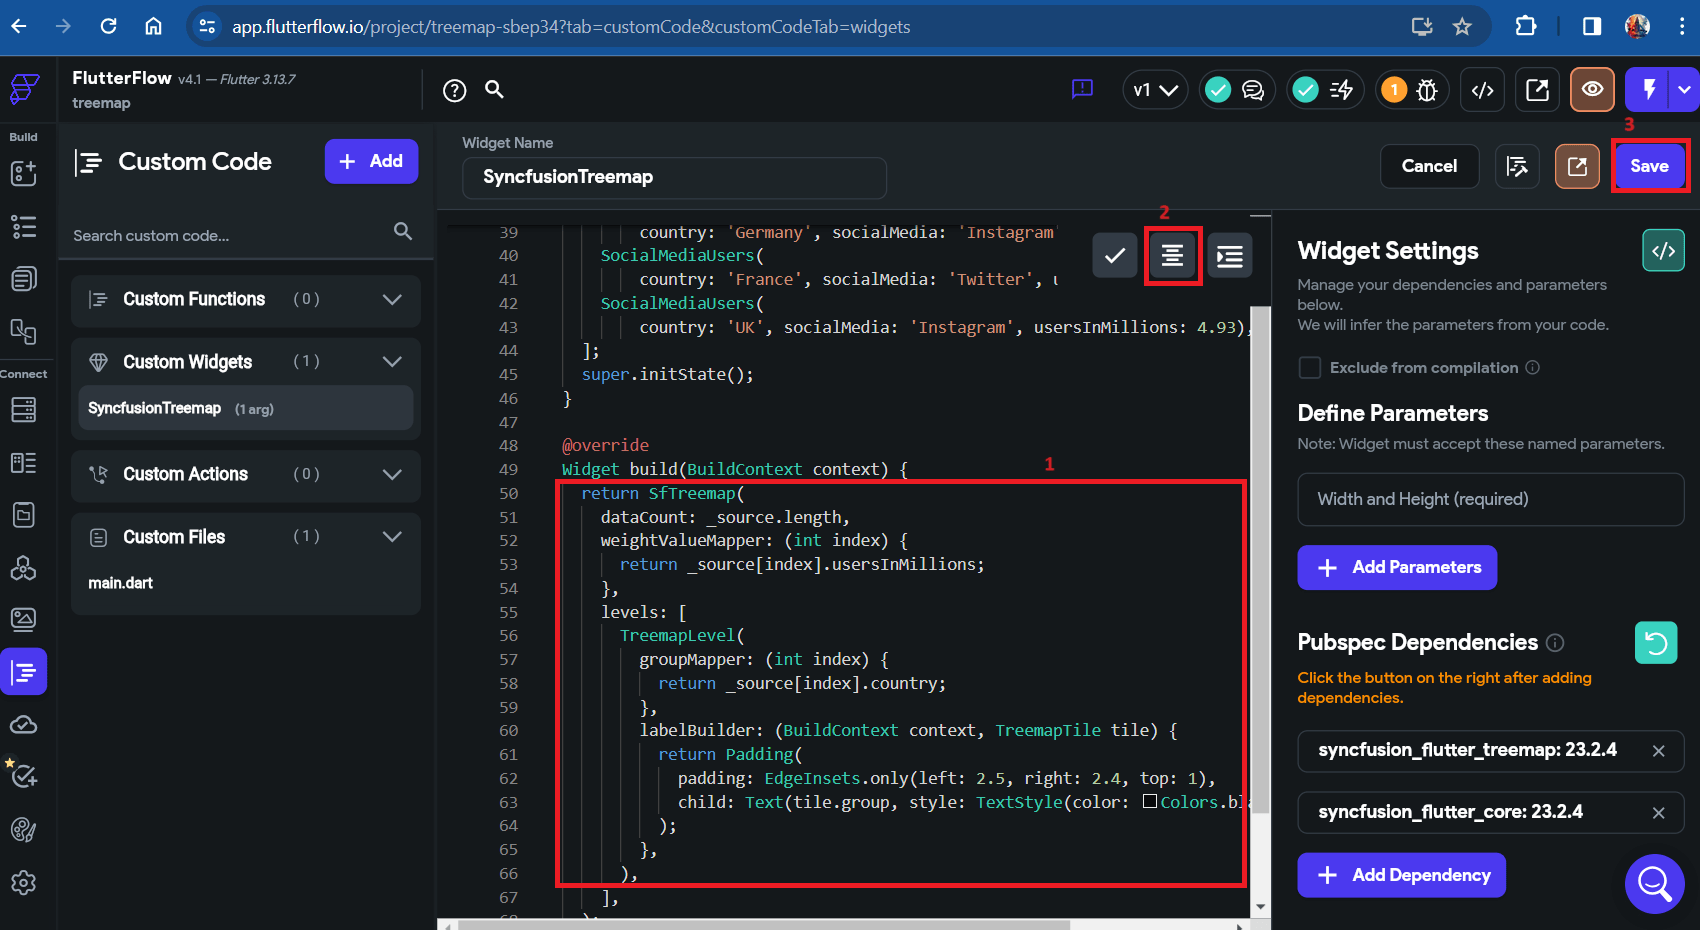Screen dimensions: 1700x930
Task: Open the API Calls sidebar icon
Action: tap(24, 568)
